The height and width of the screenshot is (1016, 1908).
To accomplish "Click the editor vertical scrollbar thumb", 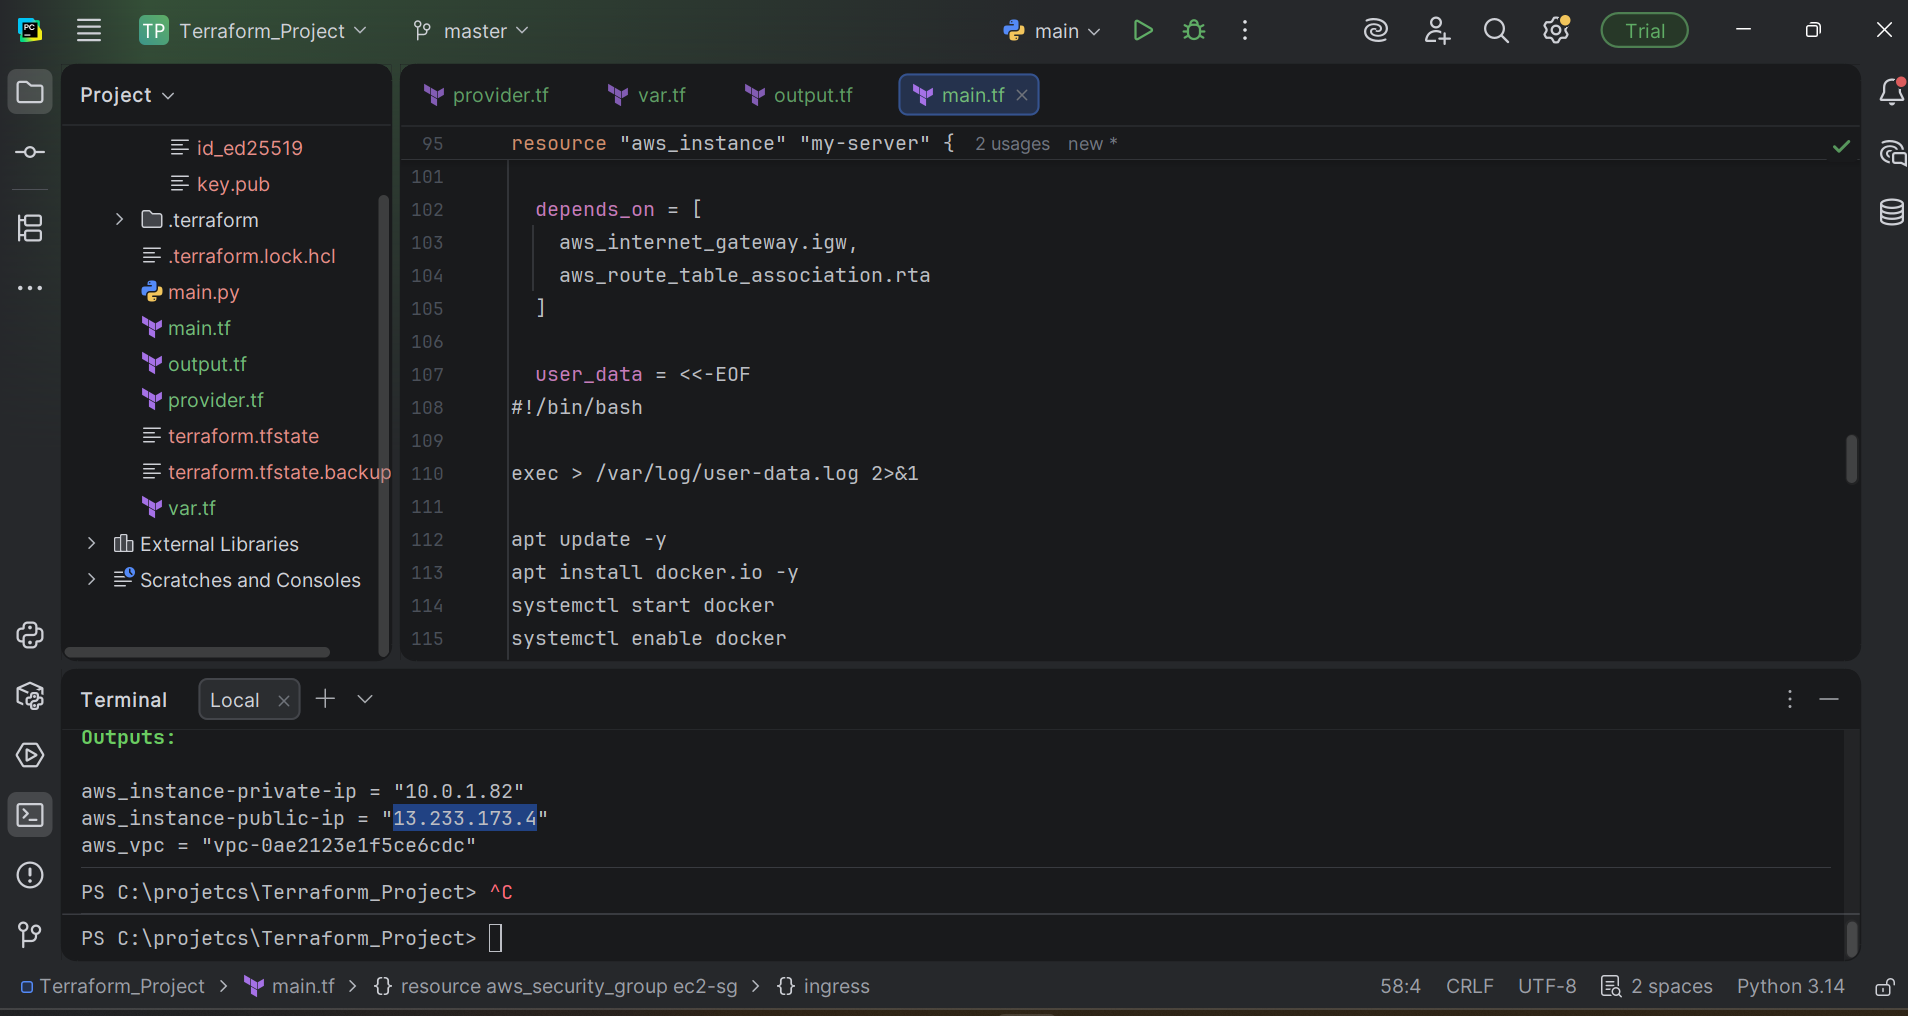I will [1851, 459].
